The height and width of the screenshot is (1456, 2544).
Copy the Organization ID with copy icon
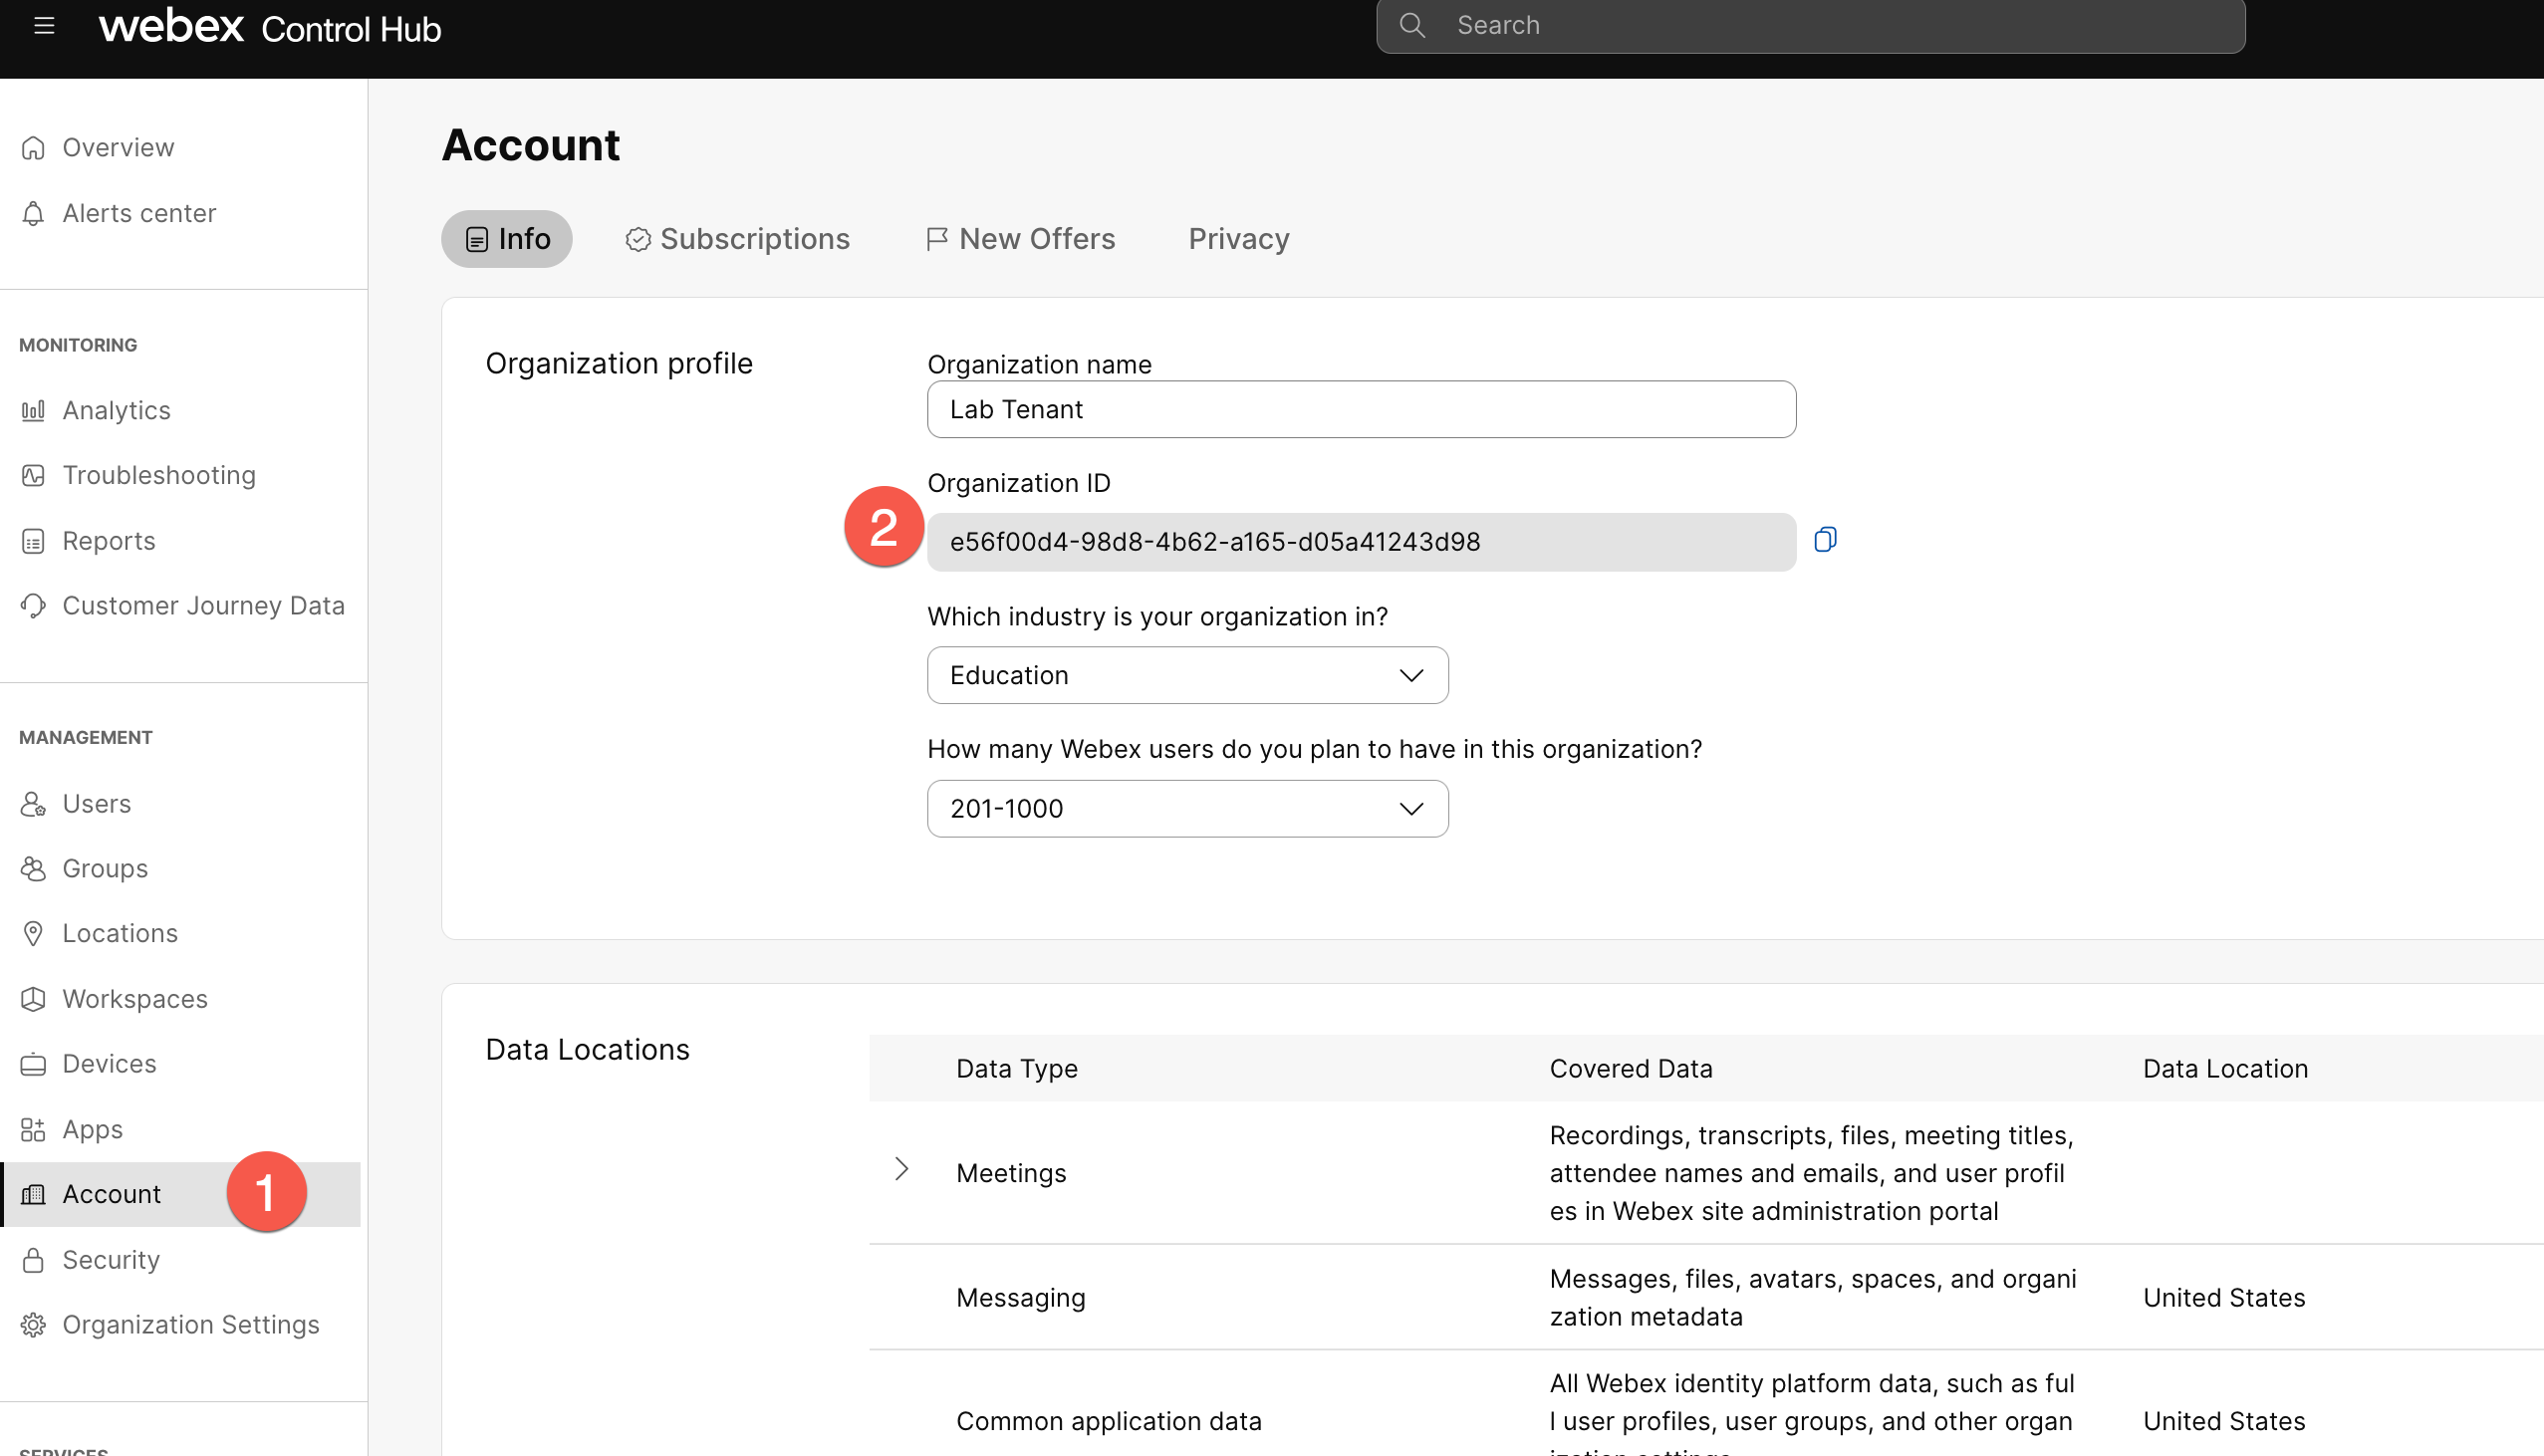click(1825, 540)
